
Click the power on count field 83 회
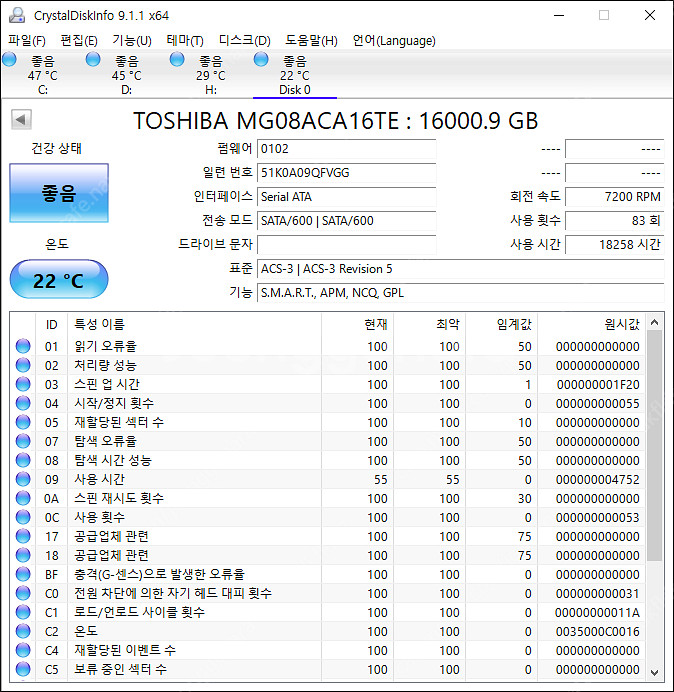pos(614,220)
